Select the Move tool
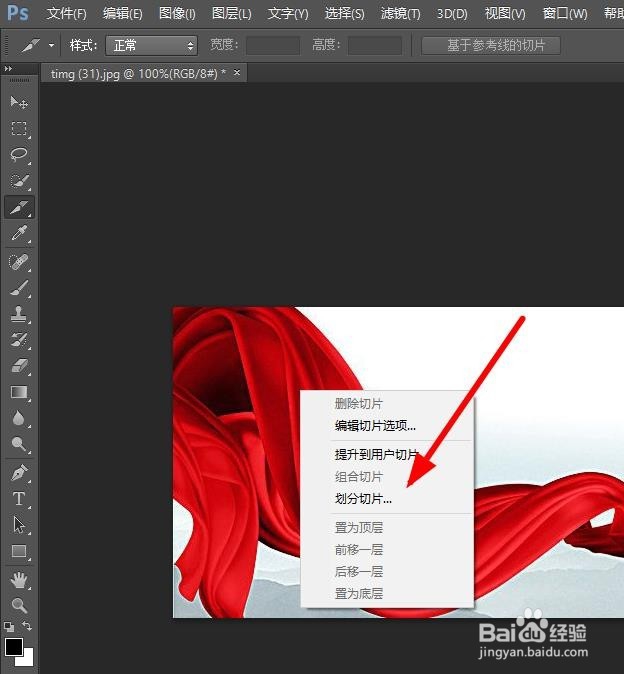Viewport: 624px width, 674px height. [x=19, y=102]
